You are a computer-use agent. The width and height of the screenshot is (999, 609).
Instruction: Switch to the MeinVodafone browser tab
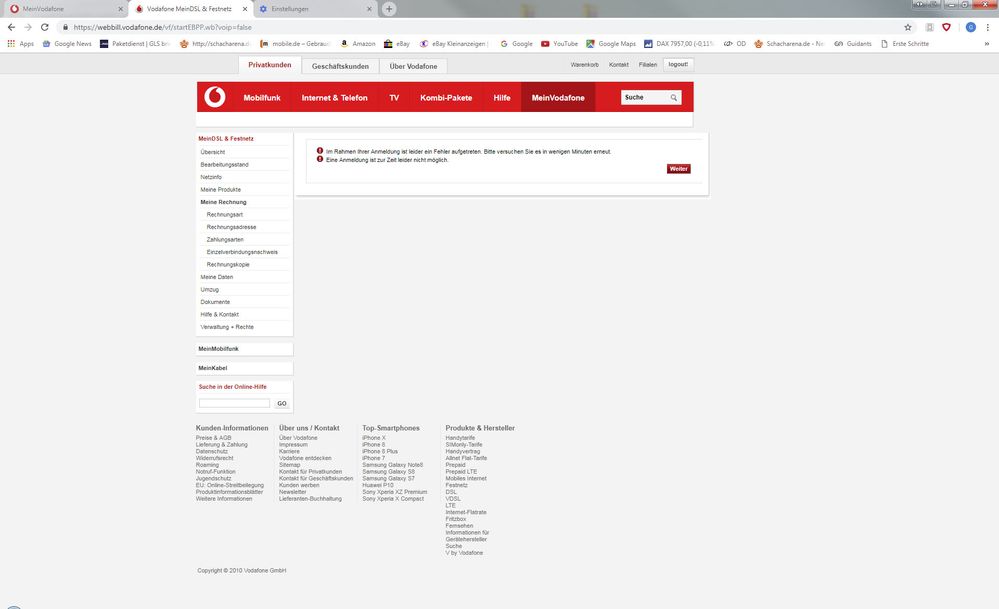64,9
